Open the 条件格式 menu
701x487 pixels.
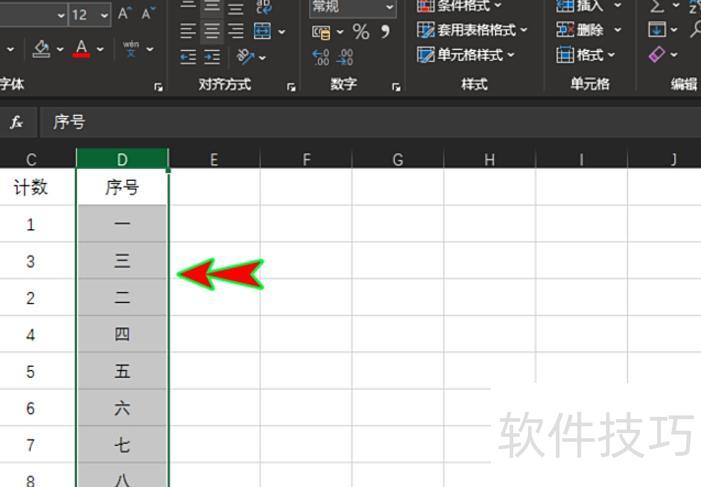pos(459,6)
